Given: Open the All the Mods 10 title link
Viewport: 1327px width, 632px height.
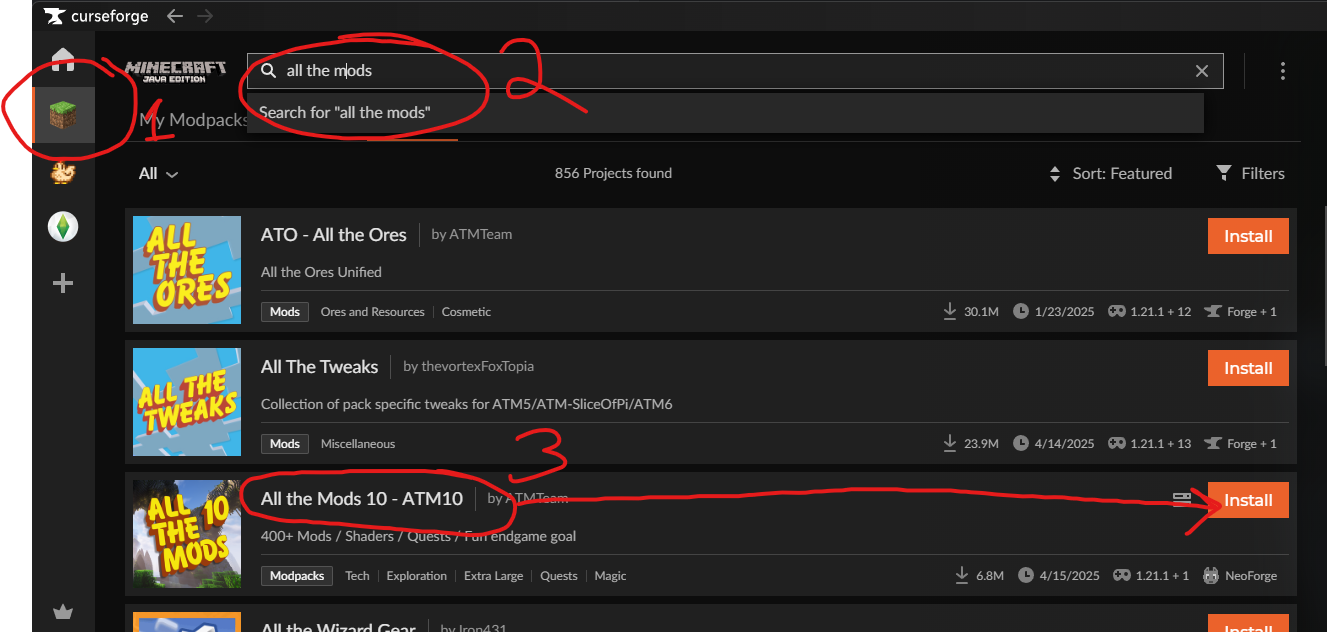Looking at the screenshot, I should pyautogui.click(x=362, y=498).
